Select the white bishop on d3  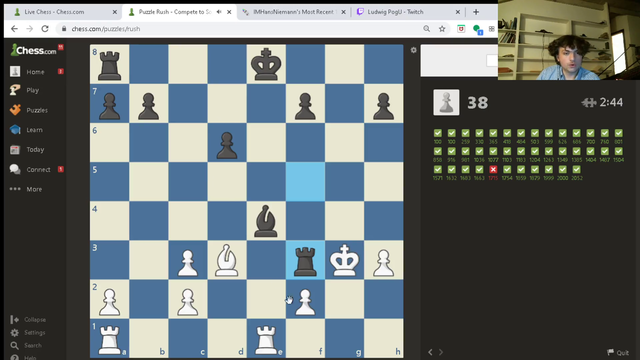pos(227,260)
